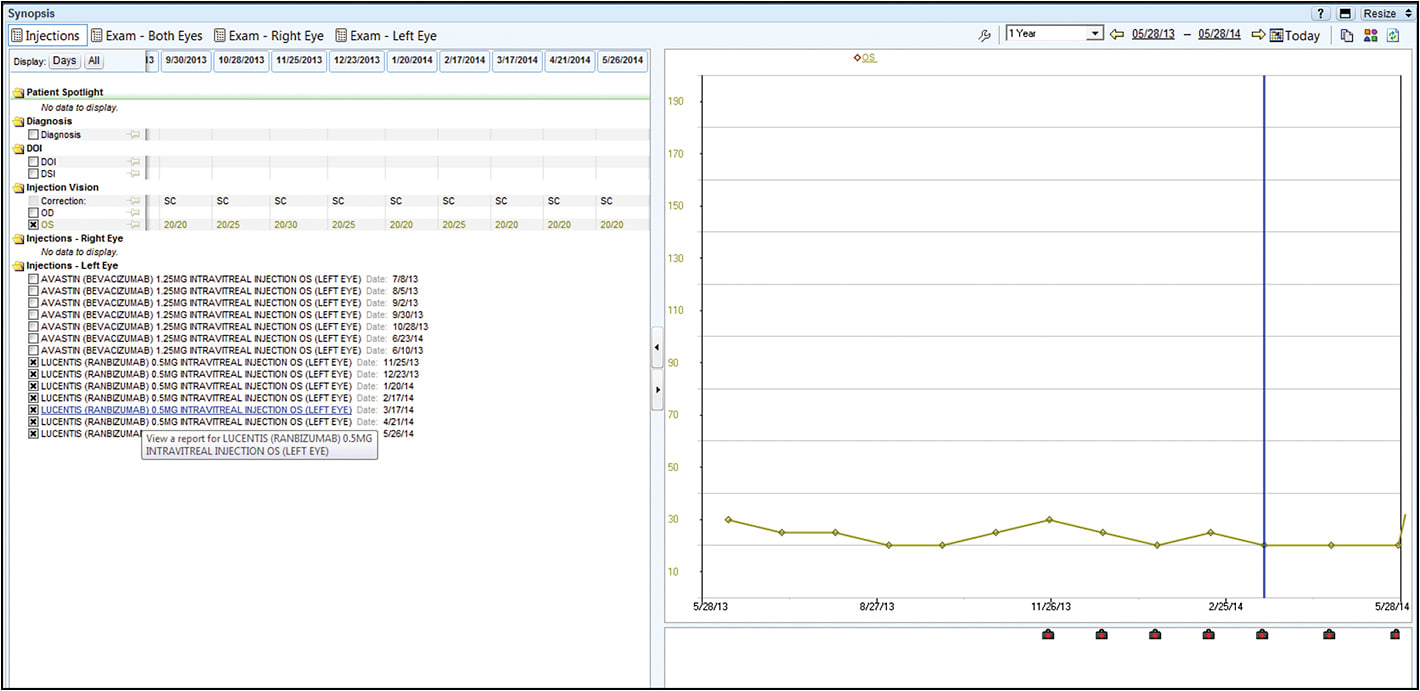Click the right arrow to go to the next date range
The image size is (1420, 691).
[1258, 35]
